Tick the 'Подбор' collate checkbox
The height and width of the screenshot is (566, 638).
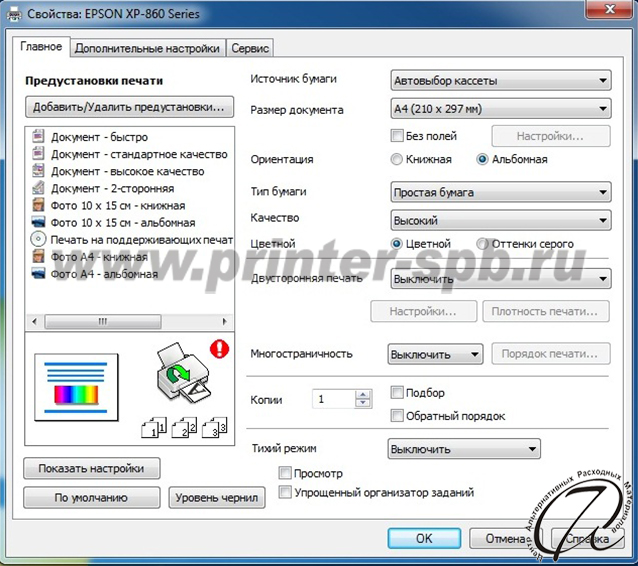397,393
